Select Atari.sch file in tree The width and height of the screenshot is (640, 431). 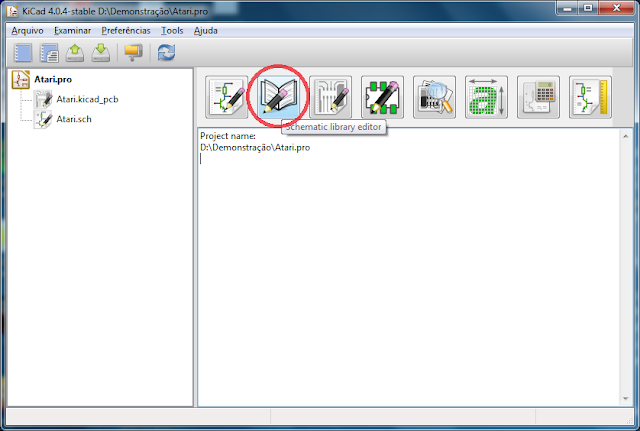tap(74, 119)
